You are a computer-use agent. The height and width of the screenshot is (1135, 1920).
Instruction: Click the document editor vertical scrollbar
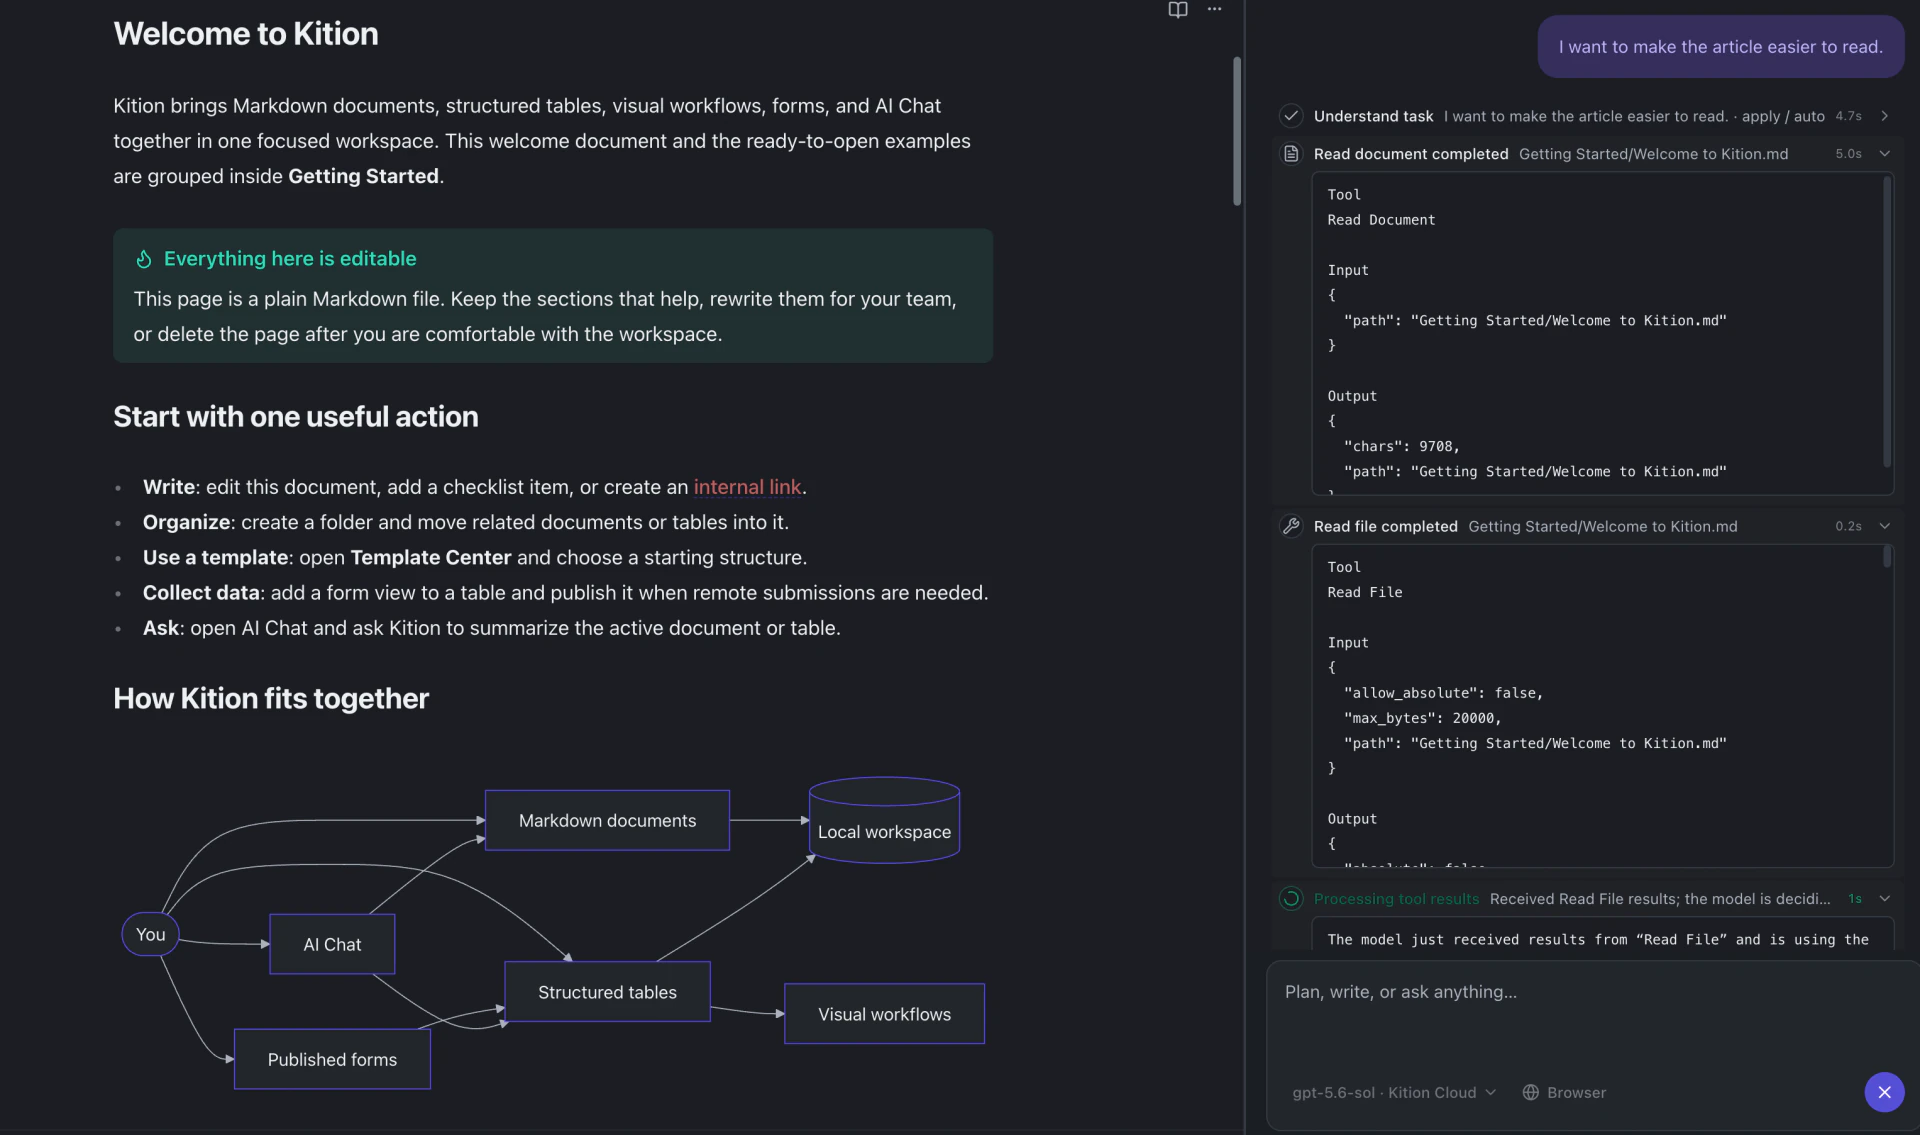pos(1237,131)
